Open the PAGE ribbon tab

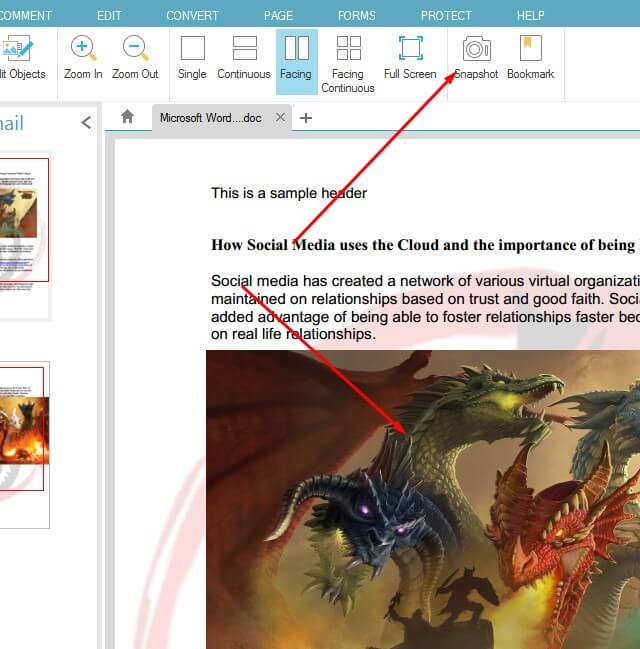[278, 16]
